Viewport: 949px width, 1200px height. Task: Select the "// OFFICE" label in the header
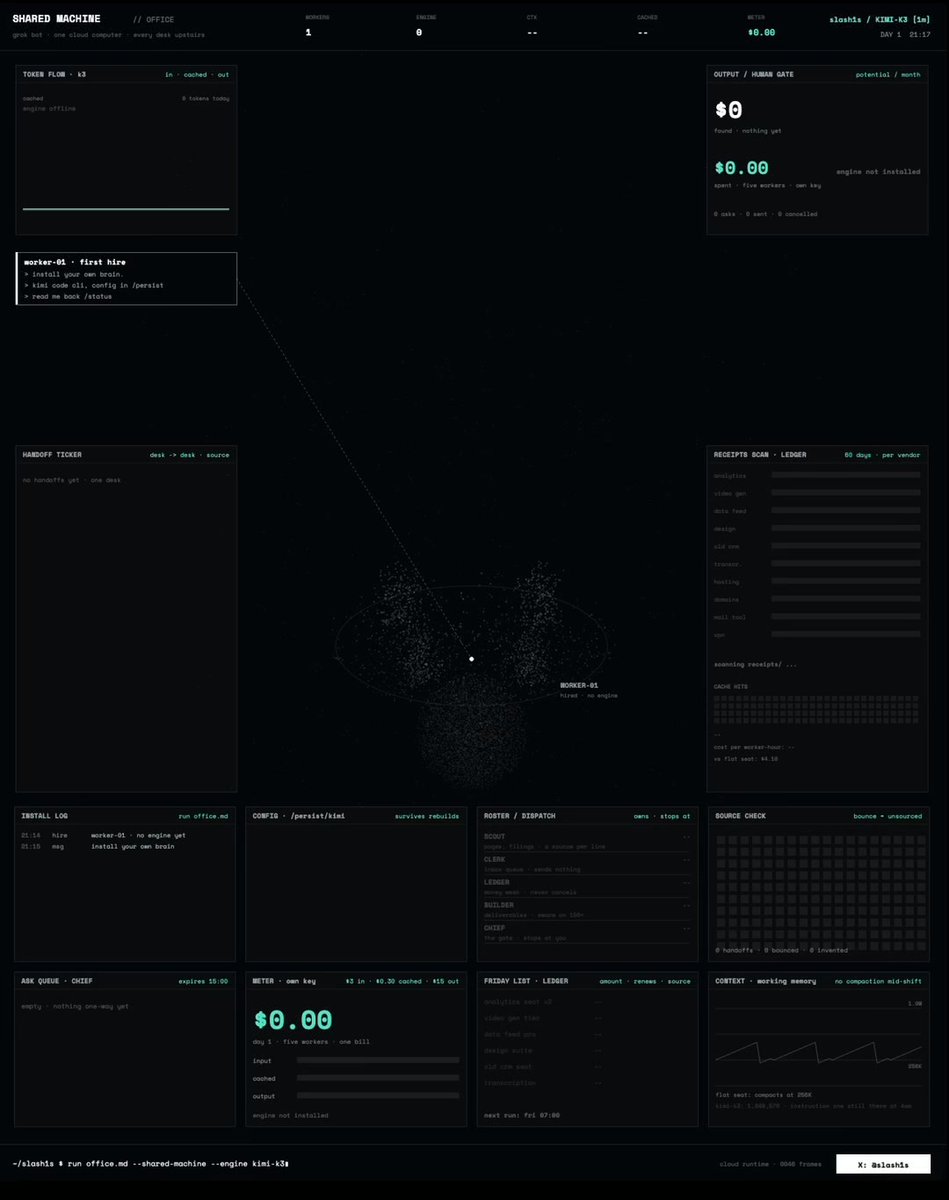[x=153, y=19]
